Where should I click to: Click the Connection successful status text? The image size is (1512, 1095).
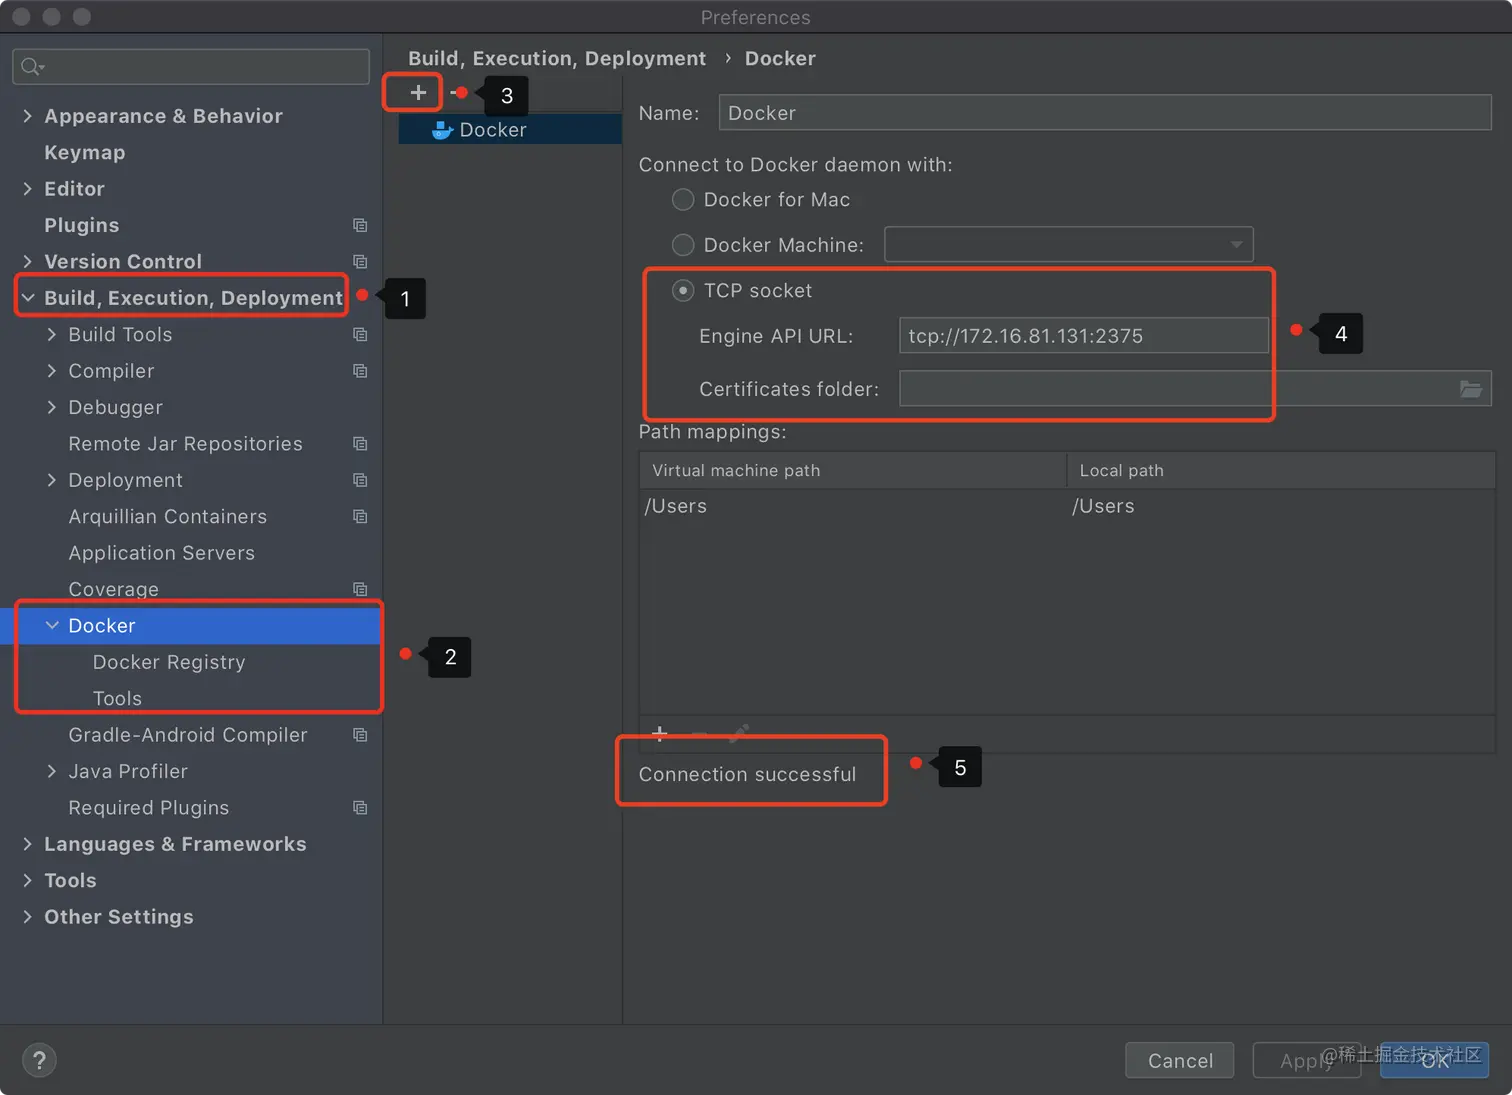(748, 775)
